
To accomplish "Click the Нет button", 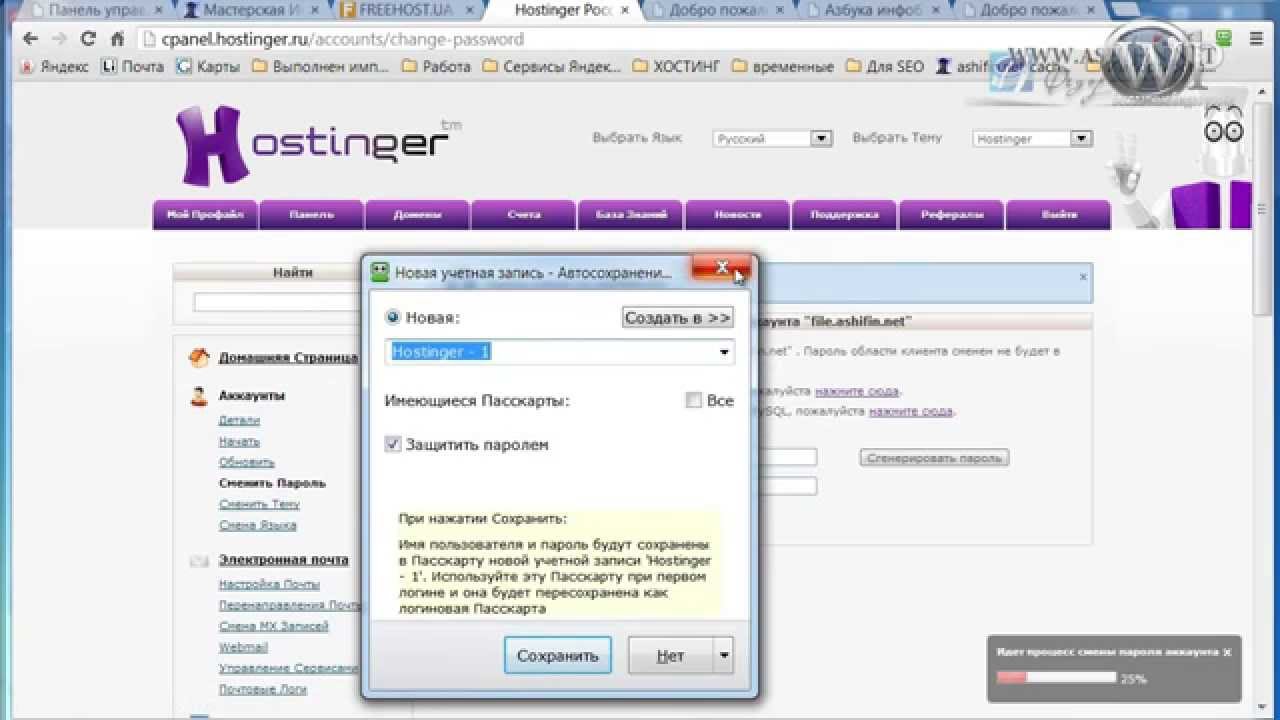I will click(671, 656).
